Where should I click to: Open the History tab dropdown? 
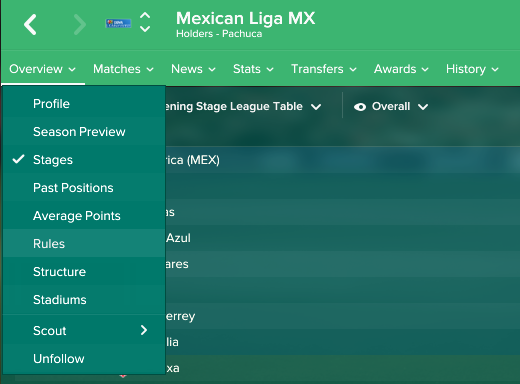(472, 69)
